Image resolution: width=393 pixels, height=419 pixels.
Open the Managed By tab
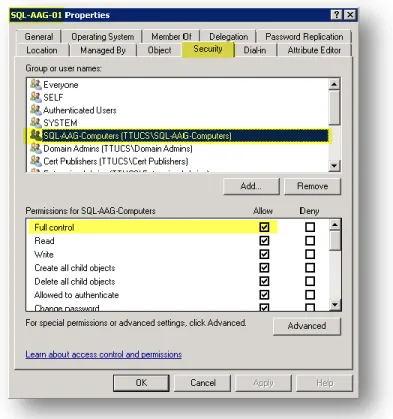[103, 50]
